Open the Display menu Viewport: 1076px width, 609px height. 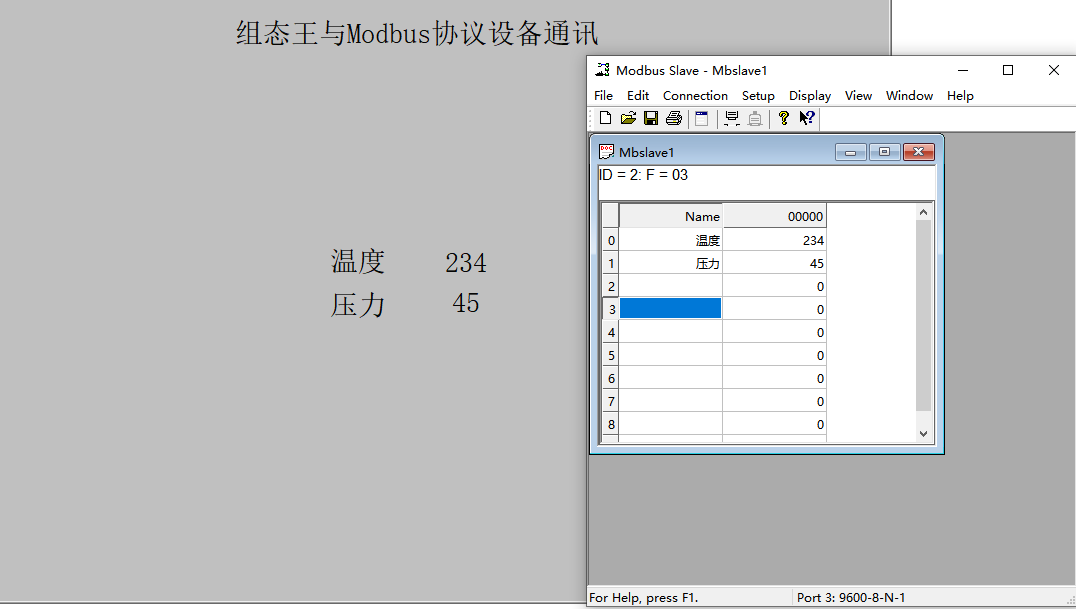coord(810,95)
